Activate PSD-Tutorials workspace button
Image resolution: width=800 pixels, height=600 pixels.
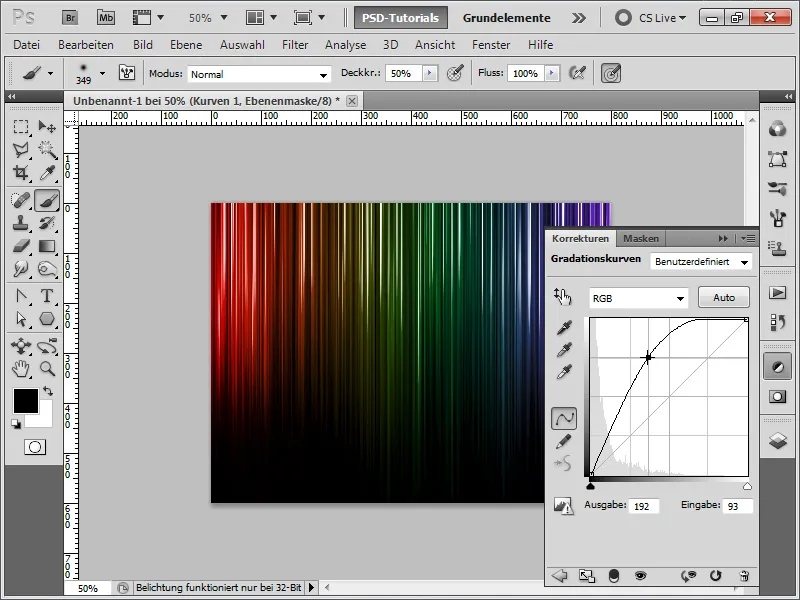(401, 18)
